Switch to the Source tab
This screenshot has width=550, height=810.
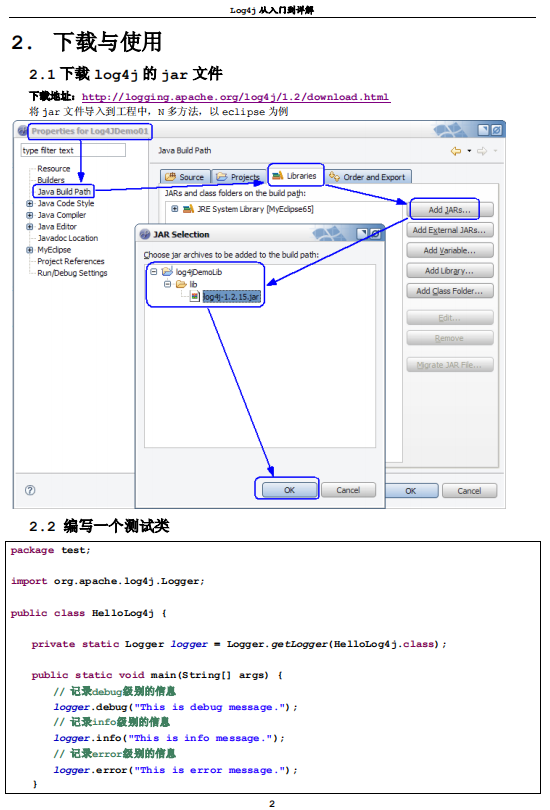click(x=185, y=177)
